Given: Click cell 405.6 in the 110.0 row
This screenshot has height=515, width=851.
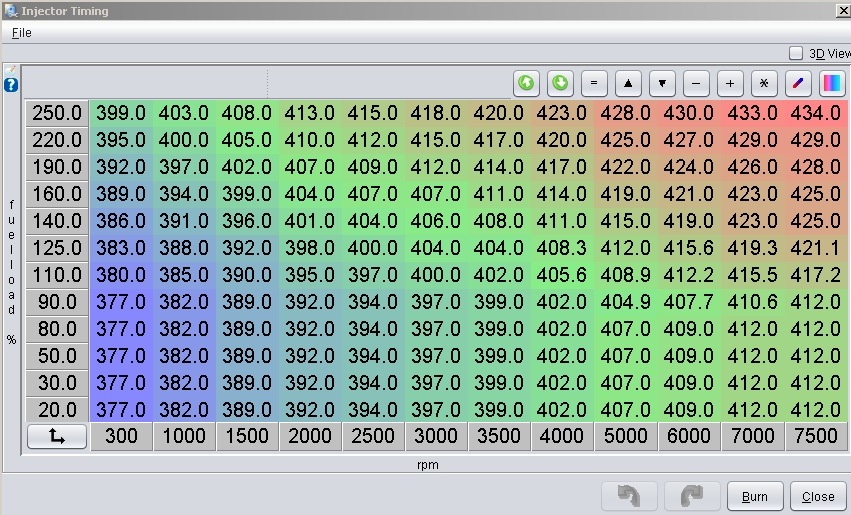Looking at the screenshot, I should [x=562, y=275].
